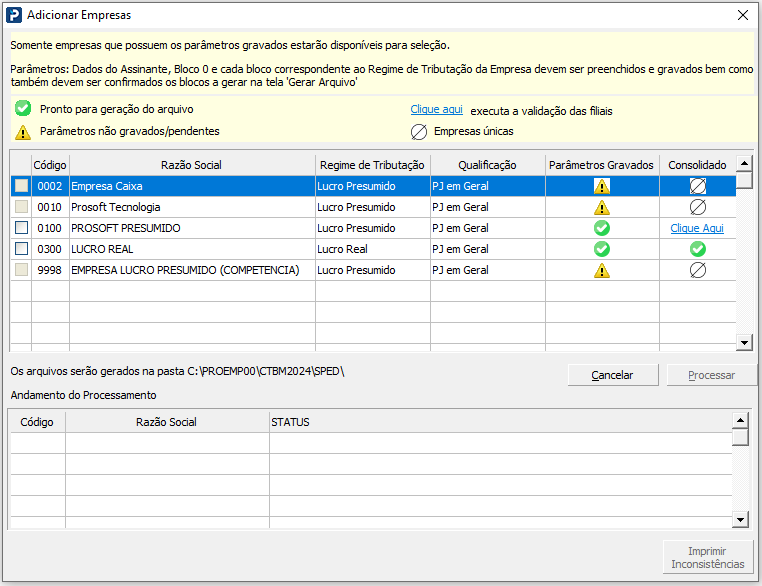Toggle the checkbox for 0010 Prosoft Tecnologia
This screenshot has width=762, height=586.
[x=21, y=207]
